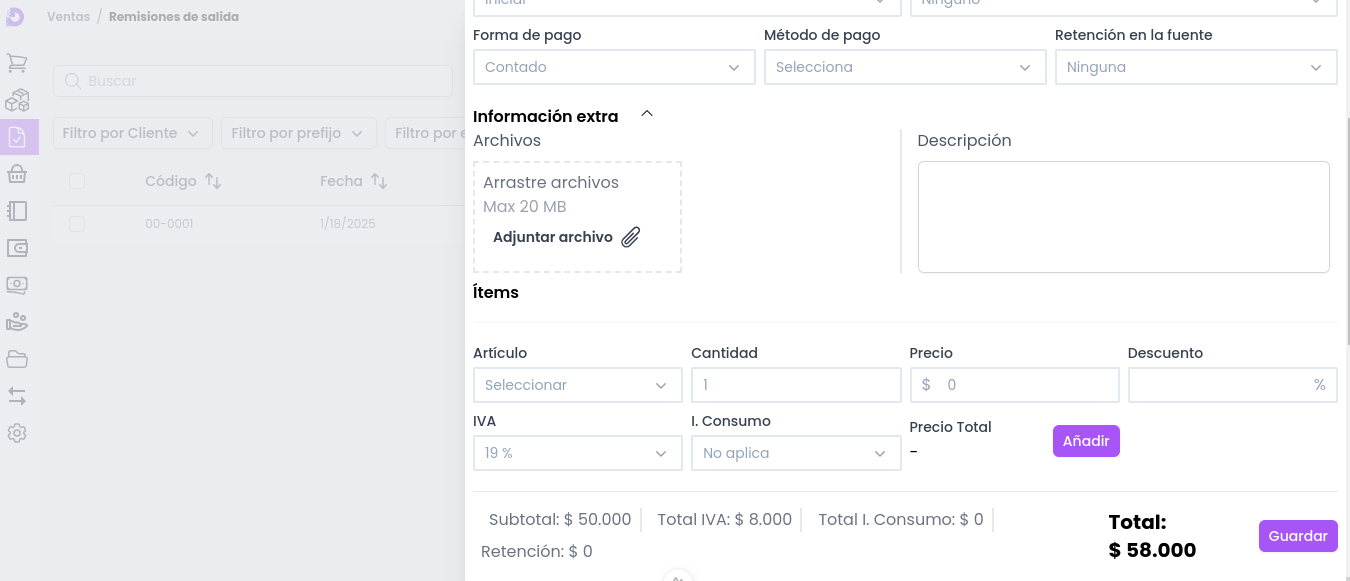
Task: Toggle the select-all checkbox in table header
Action: [x=77, y=181]
